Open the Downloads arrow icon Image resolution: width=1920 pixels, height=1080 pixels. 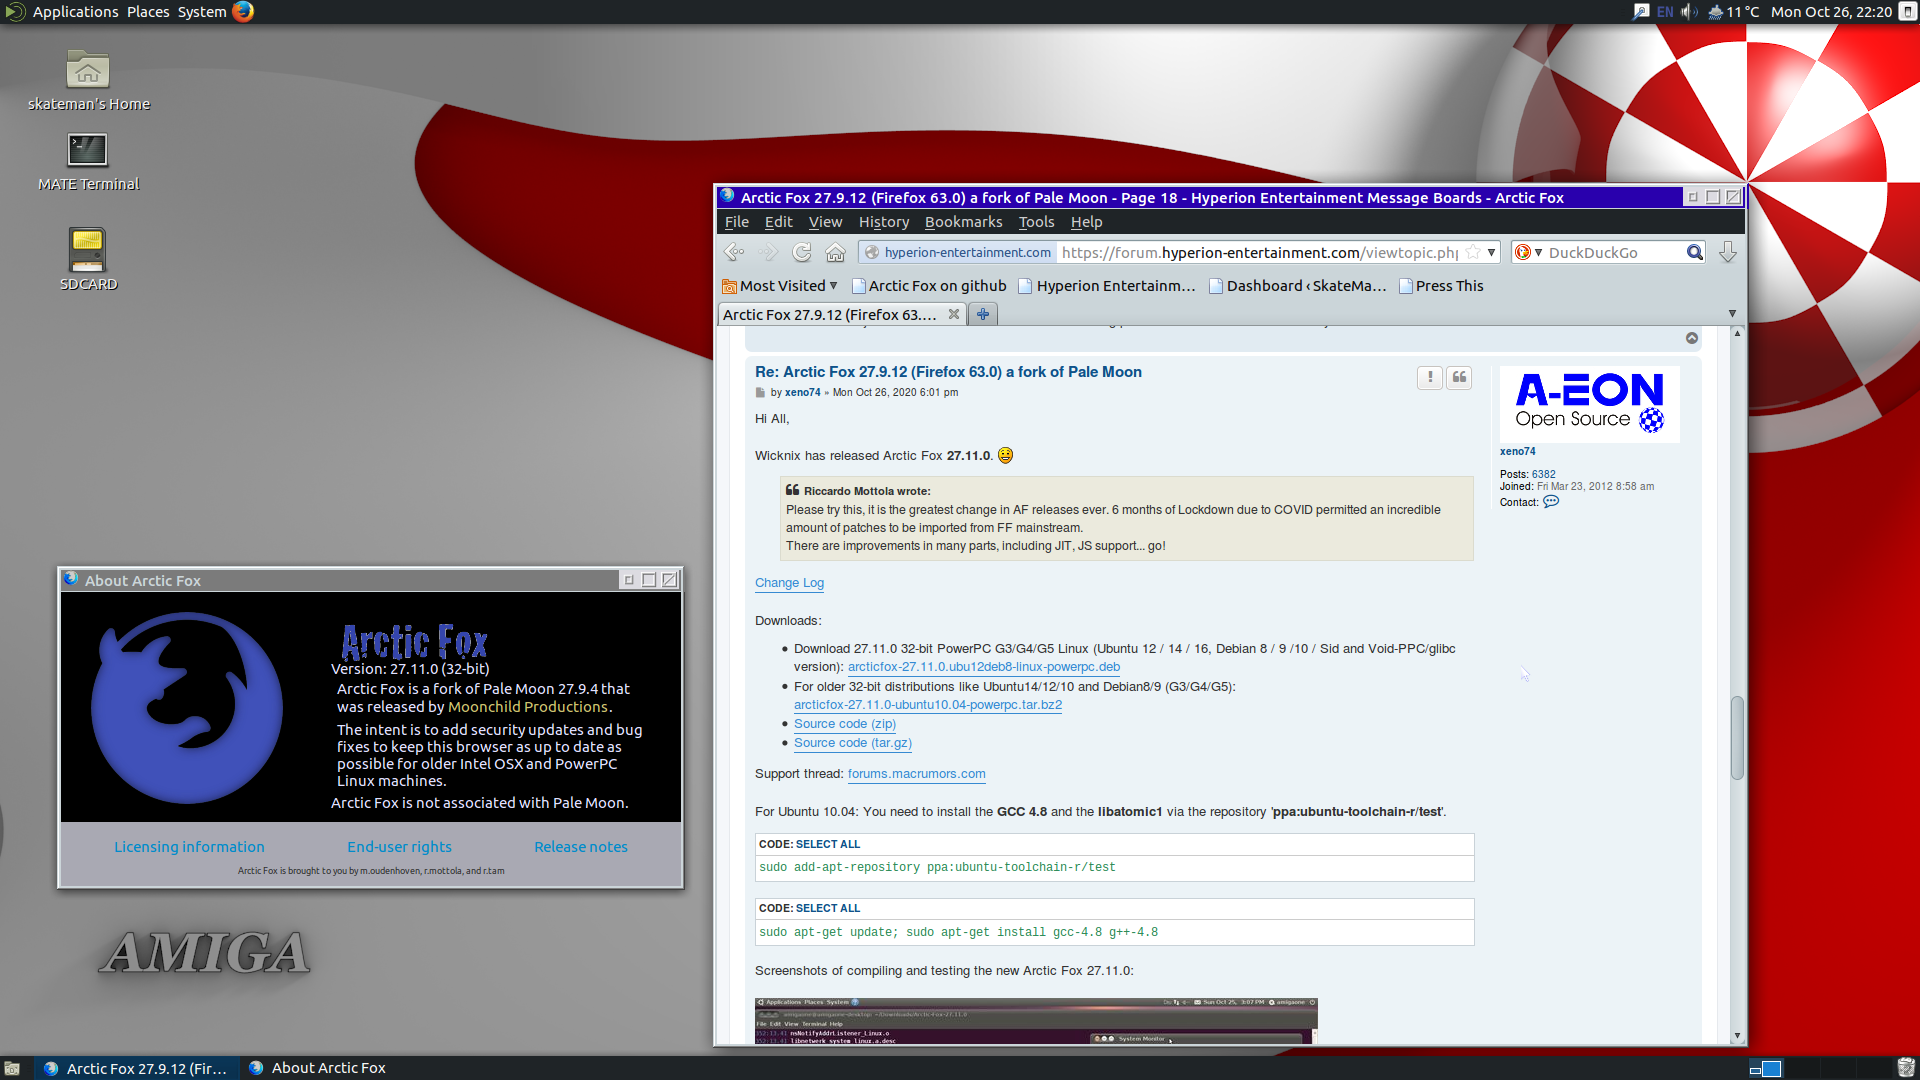(1727, 253)
